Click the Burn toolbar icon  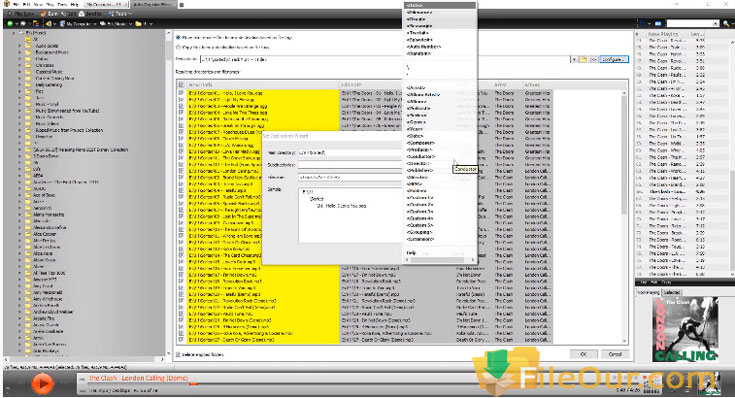pyautogui.click(x=43, y=14)
